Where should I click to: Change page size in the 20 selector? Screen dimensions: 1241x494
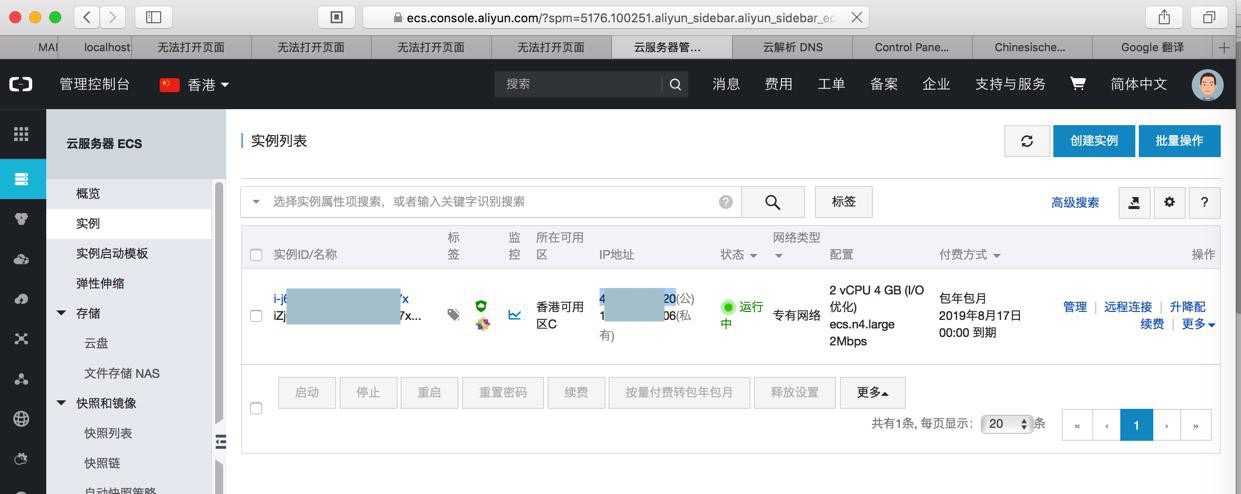1007,424
